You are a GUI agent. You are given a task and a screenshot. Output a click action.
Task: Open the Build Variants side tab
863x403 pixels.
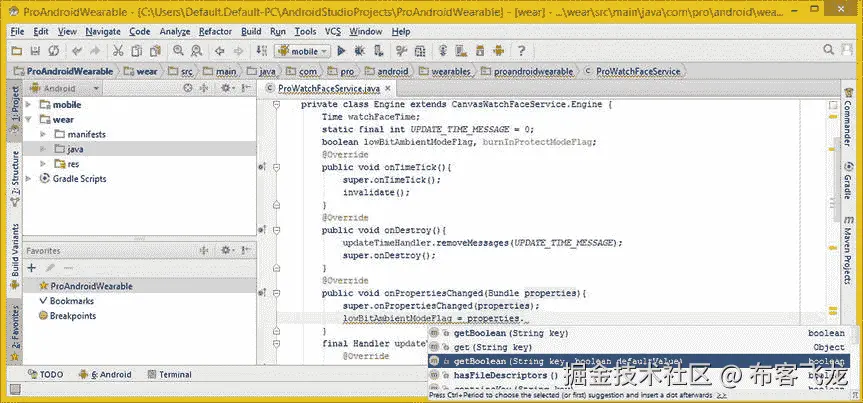point(15,256)
